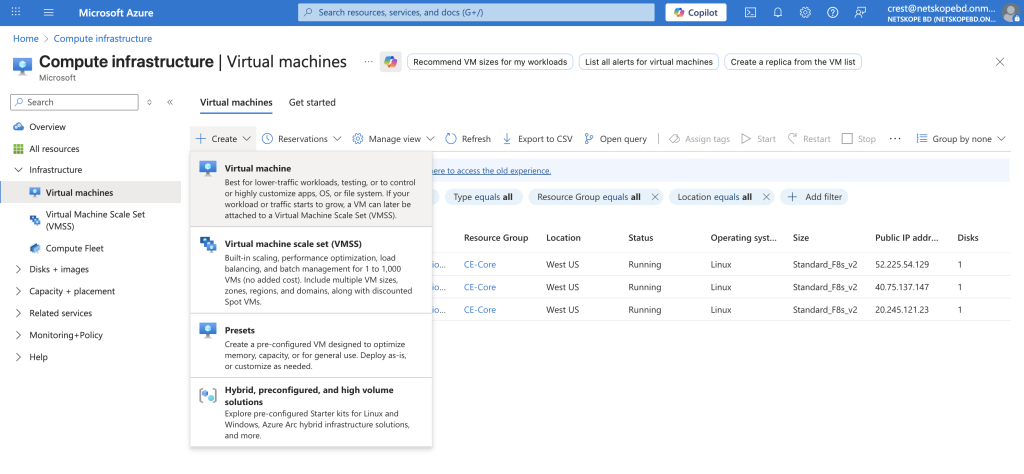Choose Presets from the Create menu
Viewport: 1024px width, 474px height.
pyautogui.click(x=311, y=345)
